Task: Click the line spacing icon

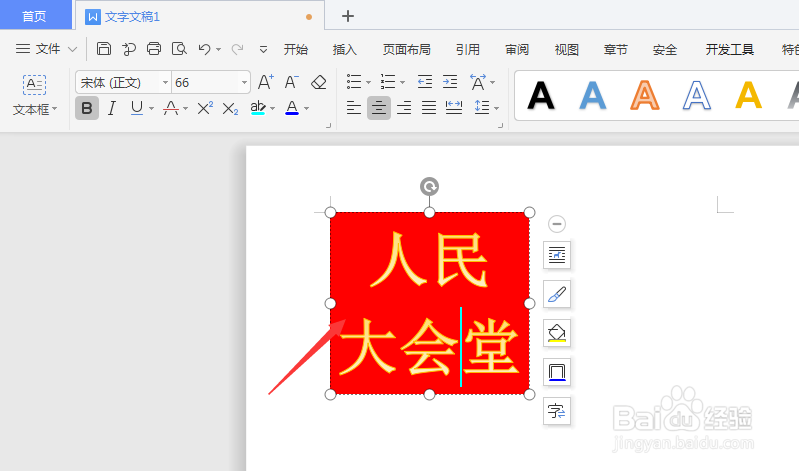Action: tap(482, 108)
